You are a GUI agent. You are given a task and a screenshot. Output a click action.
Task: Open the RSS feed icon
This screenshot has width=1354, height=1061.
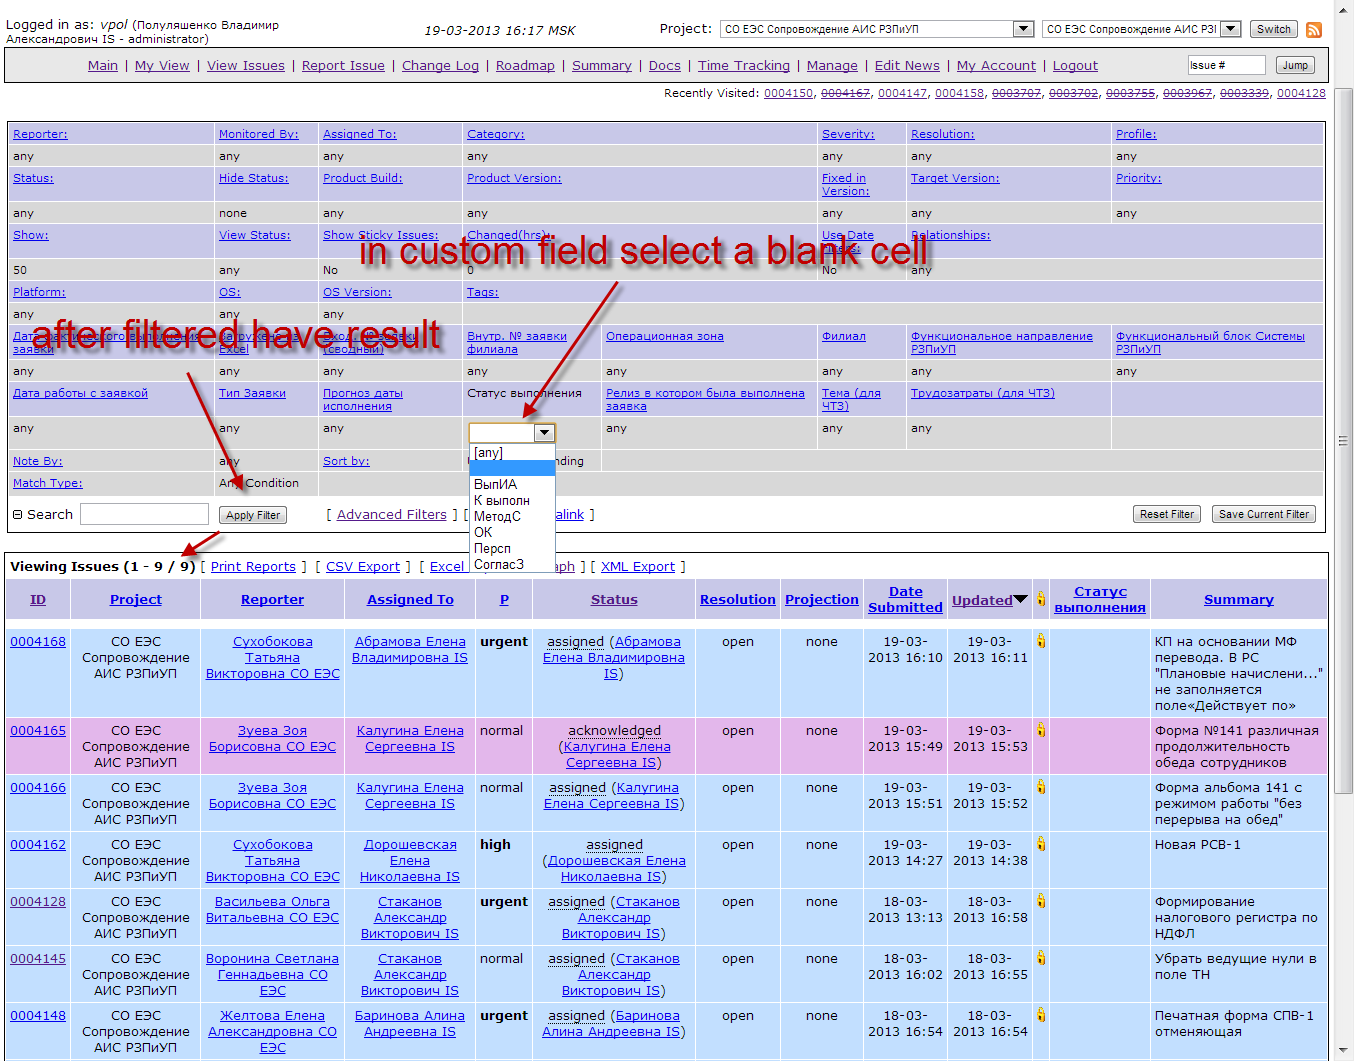tap(1314, 30)
